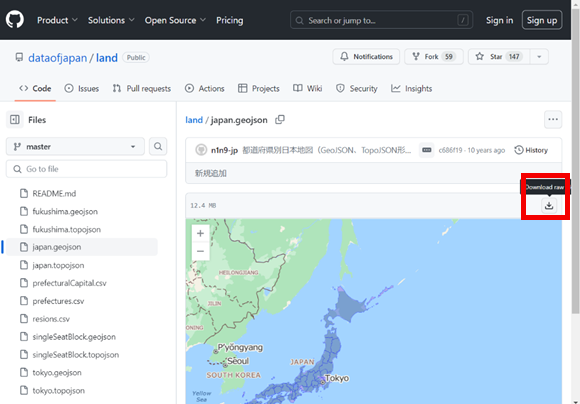The width and height of the screenshot is (580, 404).
Task: Zoom out on the map
Action: 200,251
